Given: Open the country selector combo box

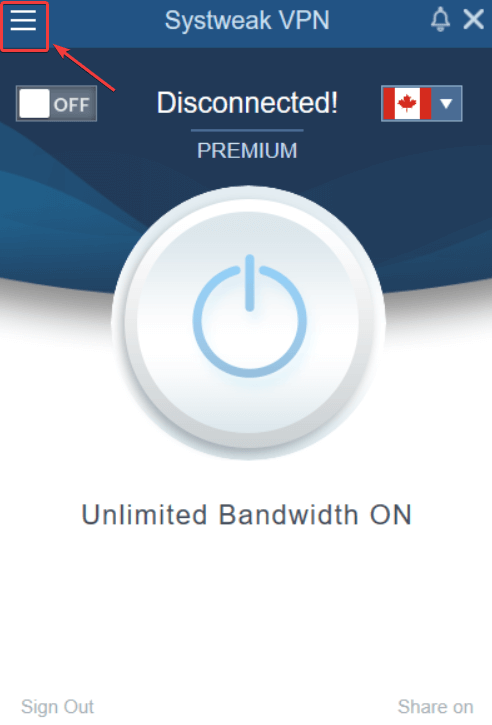Looking at the screenshot, I should (x=422, y=104).
